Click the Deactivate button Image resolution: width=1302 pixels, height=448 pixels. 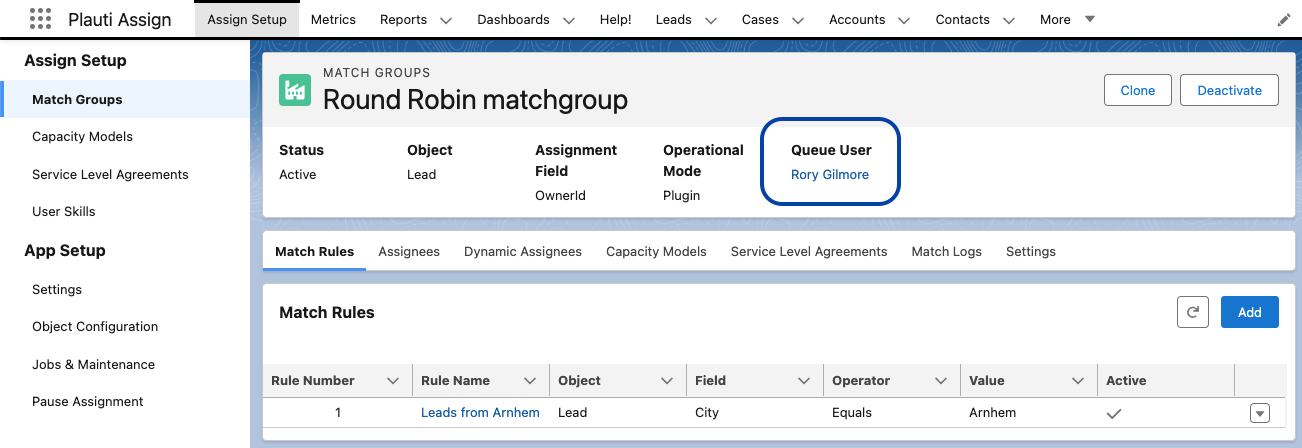pos(1229,90)
